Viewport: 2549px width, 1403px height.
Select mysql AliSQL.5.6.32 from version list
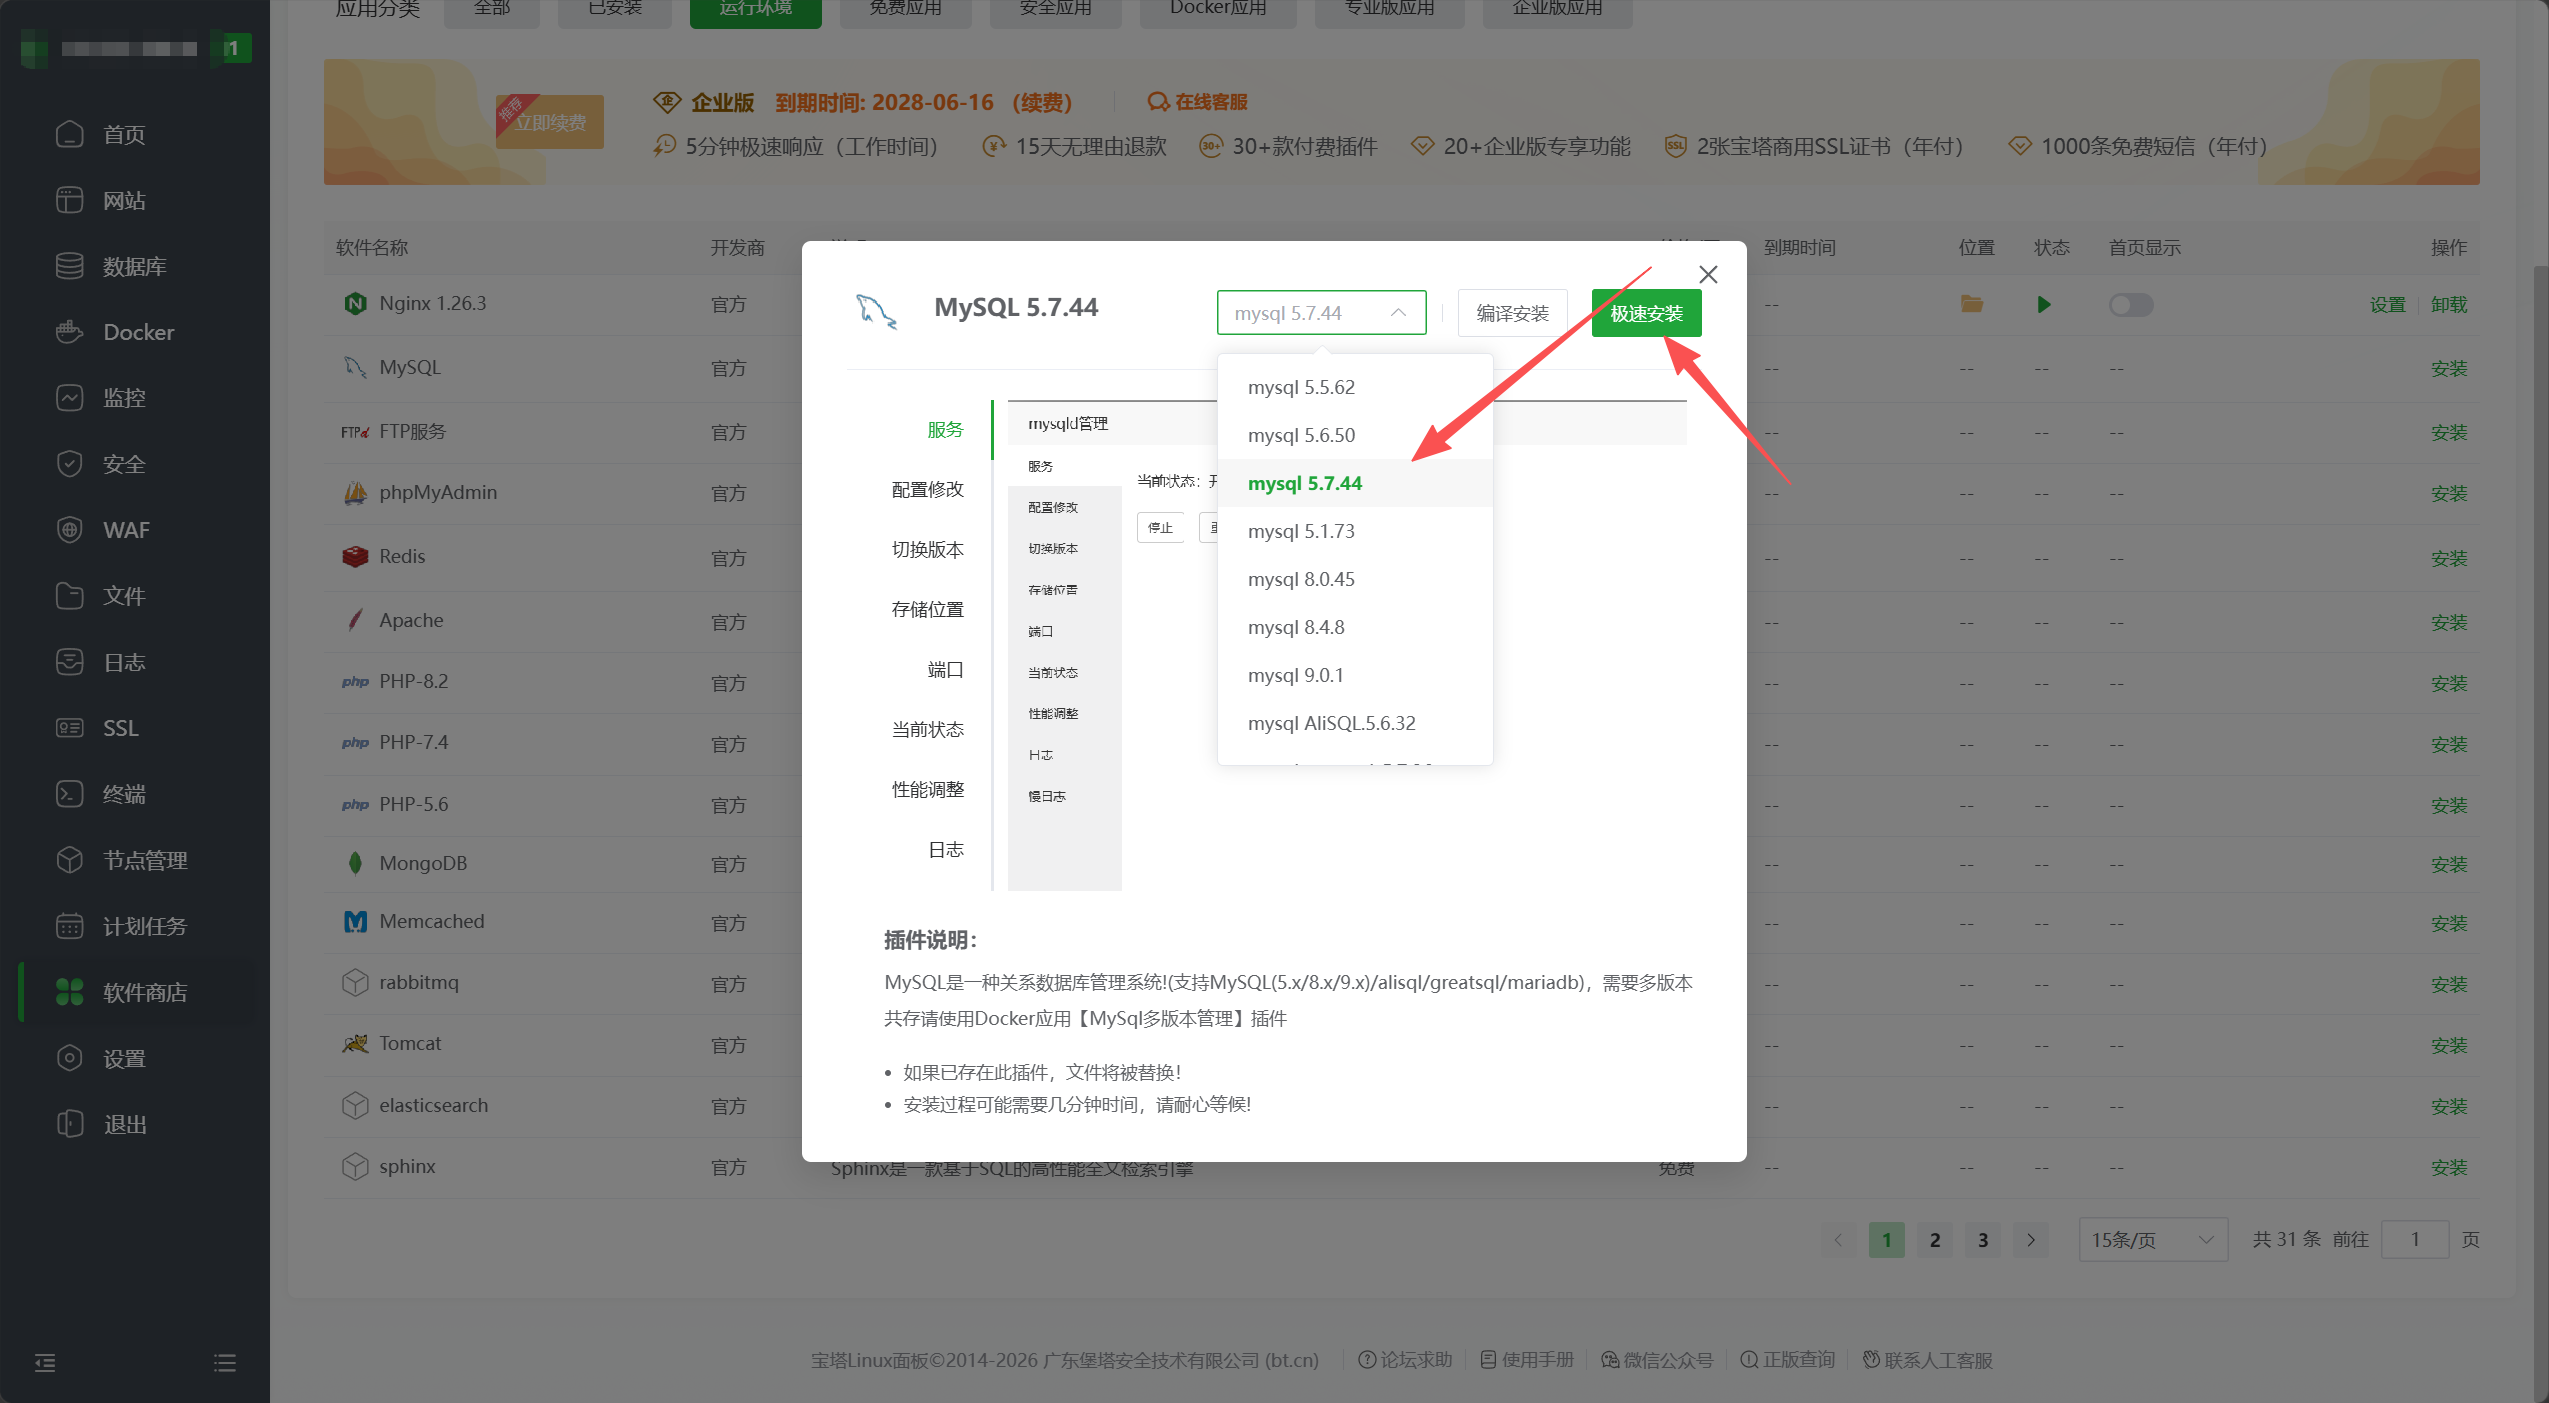click(1355, 723)
